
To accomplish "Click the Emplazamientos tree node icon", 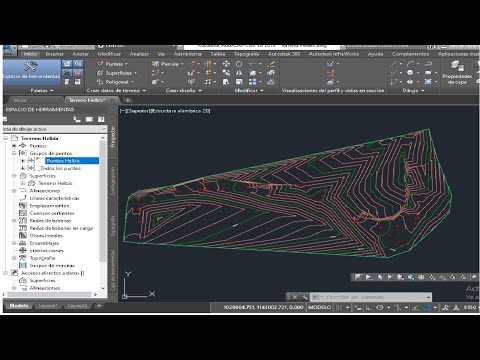I will tap(23, 206).
